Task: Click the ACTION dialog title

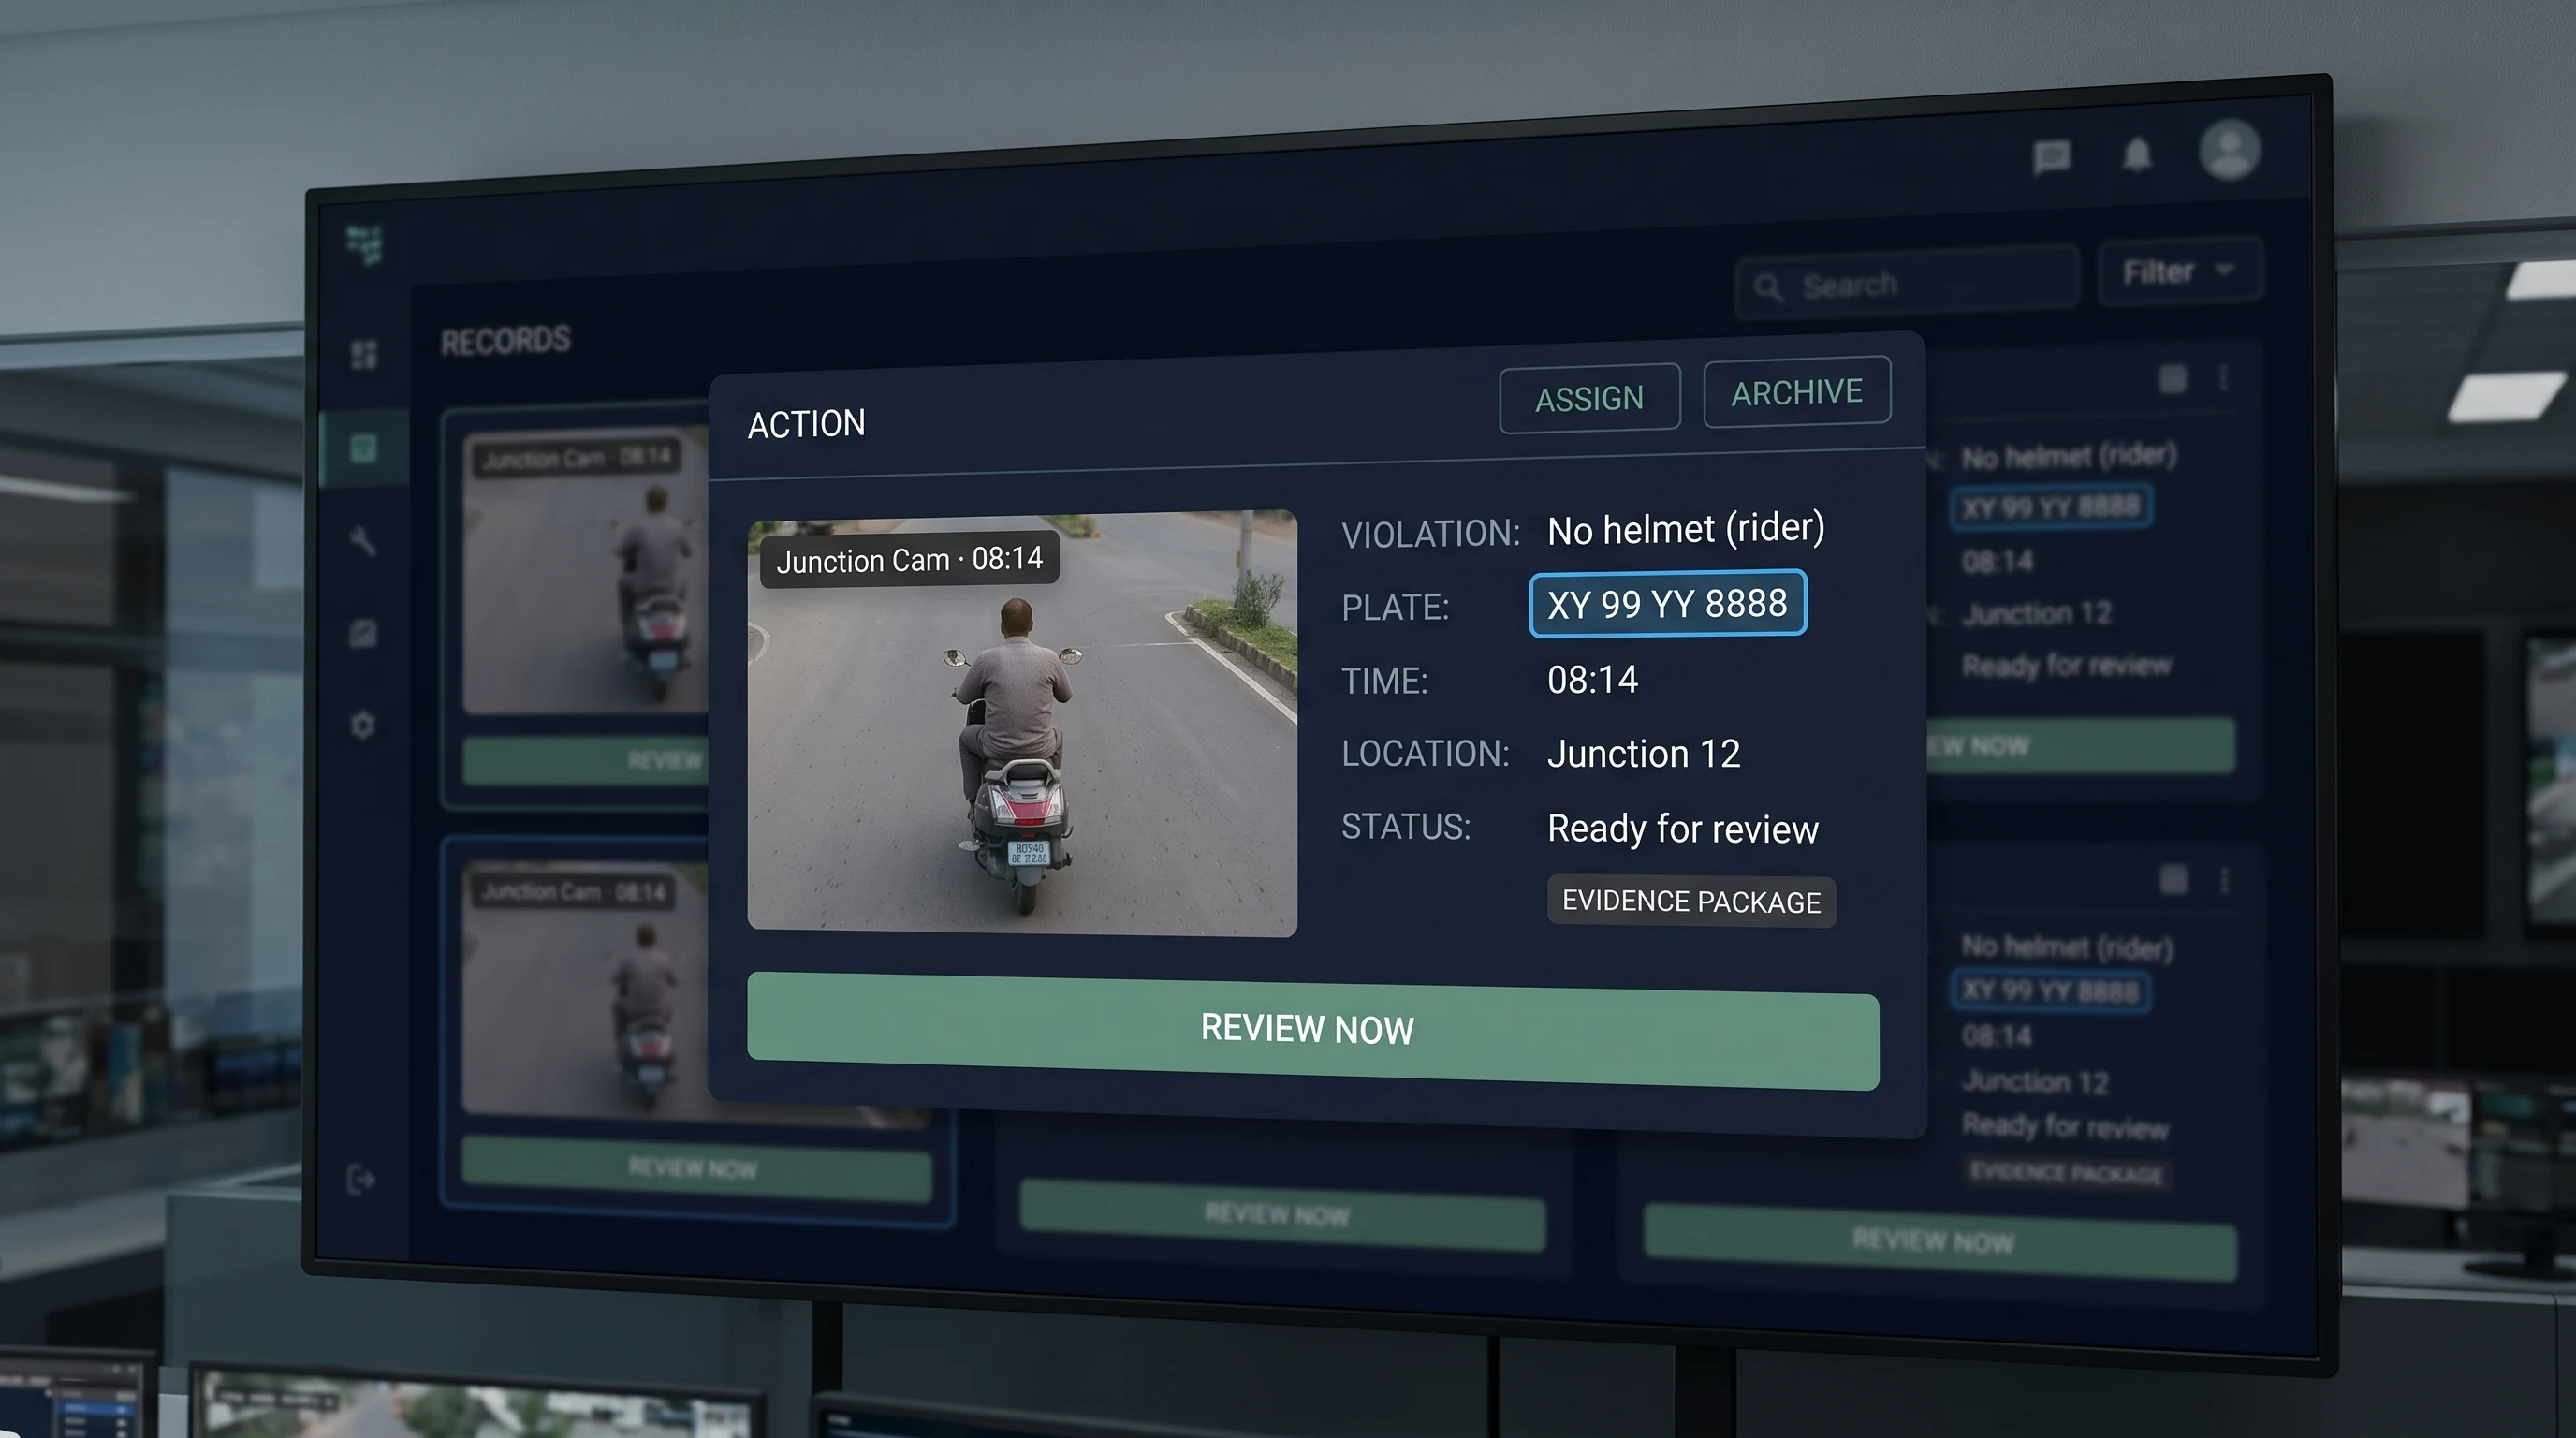Action: click(x=806, y=424)
